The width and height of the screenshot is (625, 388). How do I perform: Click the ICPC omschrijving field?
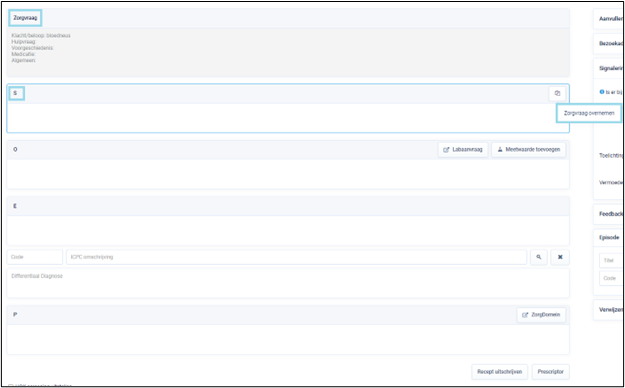click(x=297, y=257)
